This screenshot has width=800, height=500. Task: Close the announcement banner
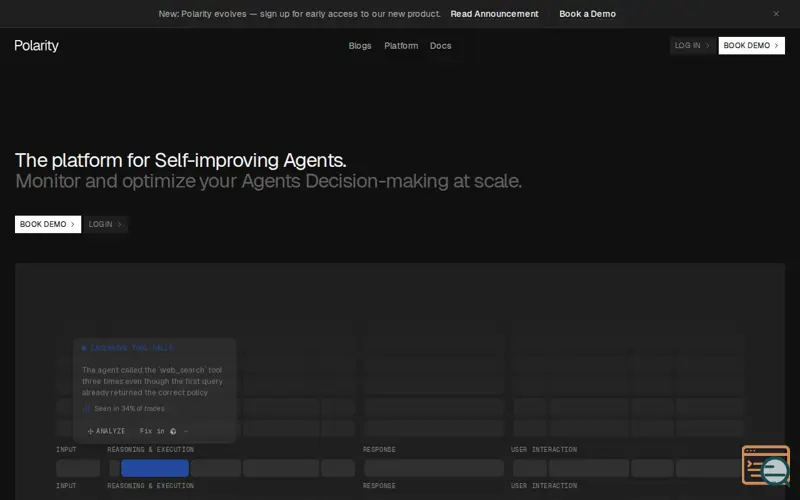(776, 14)
